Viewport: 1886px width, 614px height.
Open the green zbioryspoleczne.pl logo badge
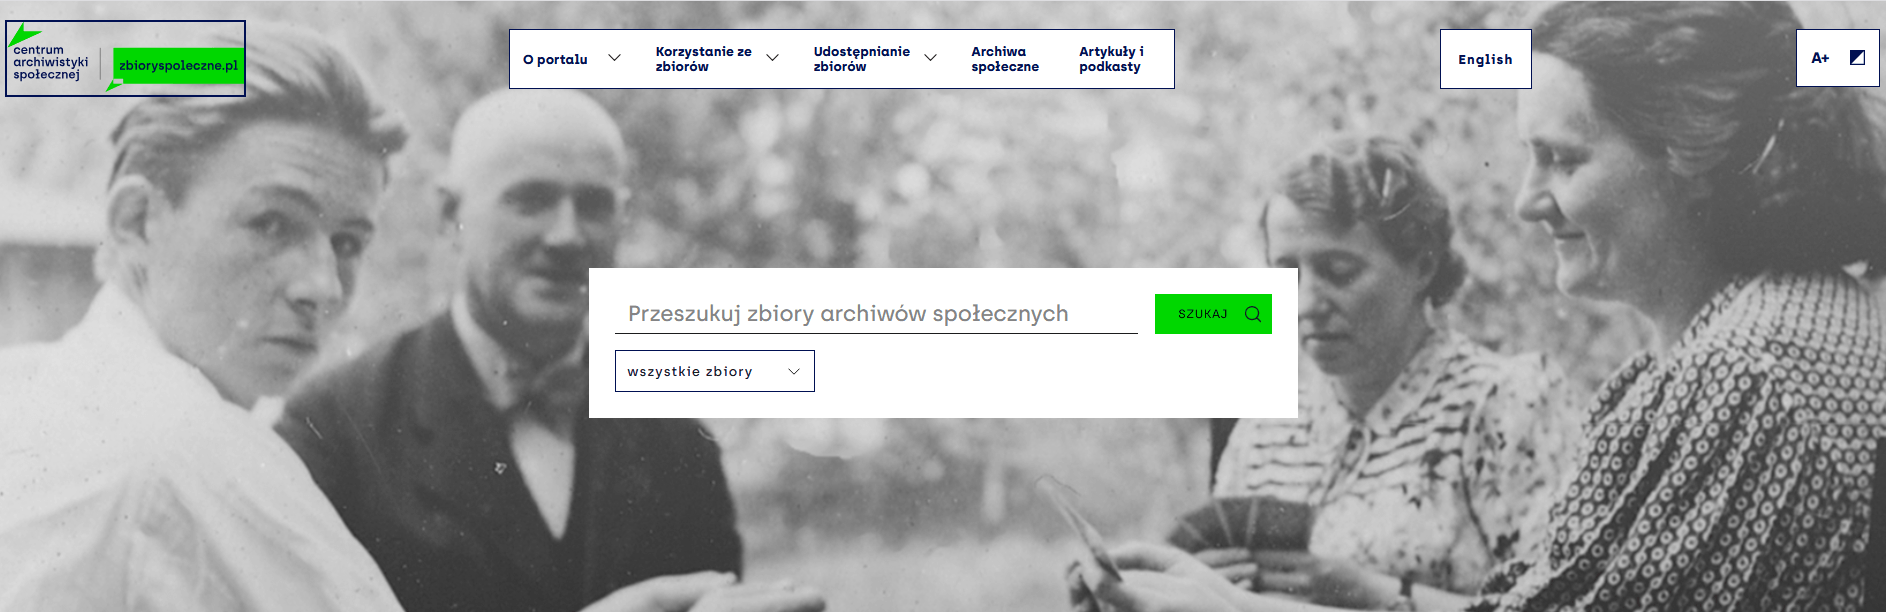(x=178, y=66)
